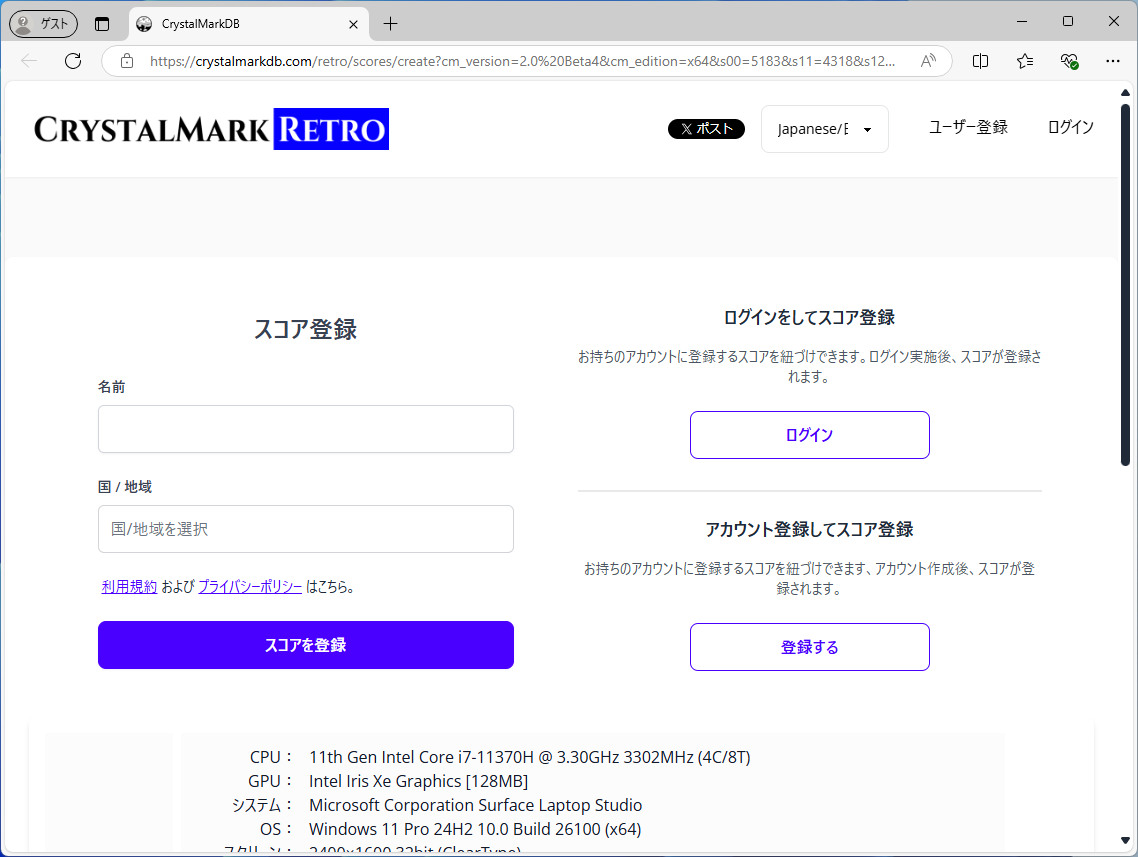Open browser settings via the ellipsis icon
The height and width of the screenshot is (857, 1138).
(x=1112, y=61)
